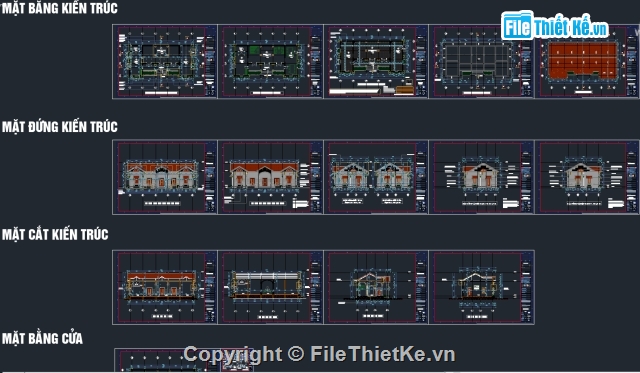
Task: Click the Copyright FileThietKe.vn watermark text
Action: (x=319, y=354)
